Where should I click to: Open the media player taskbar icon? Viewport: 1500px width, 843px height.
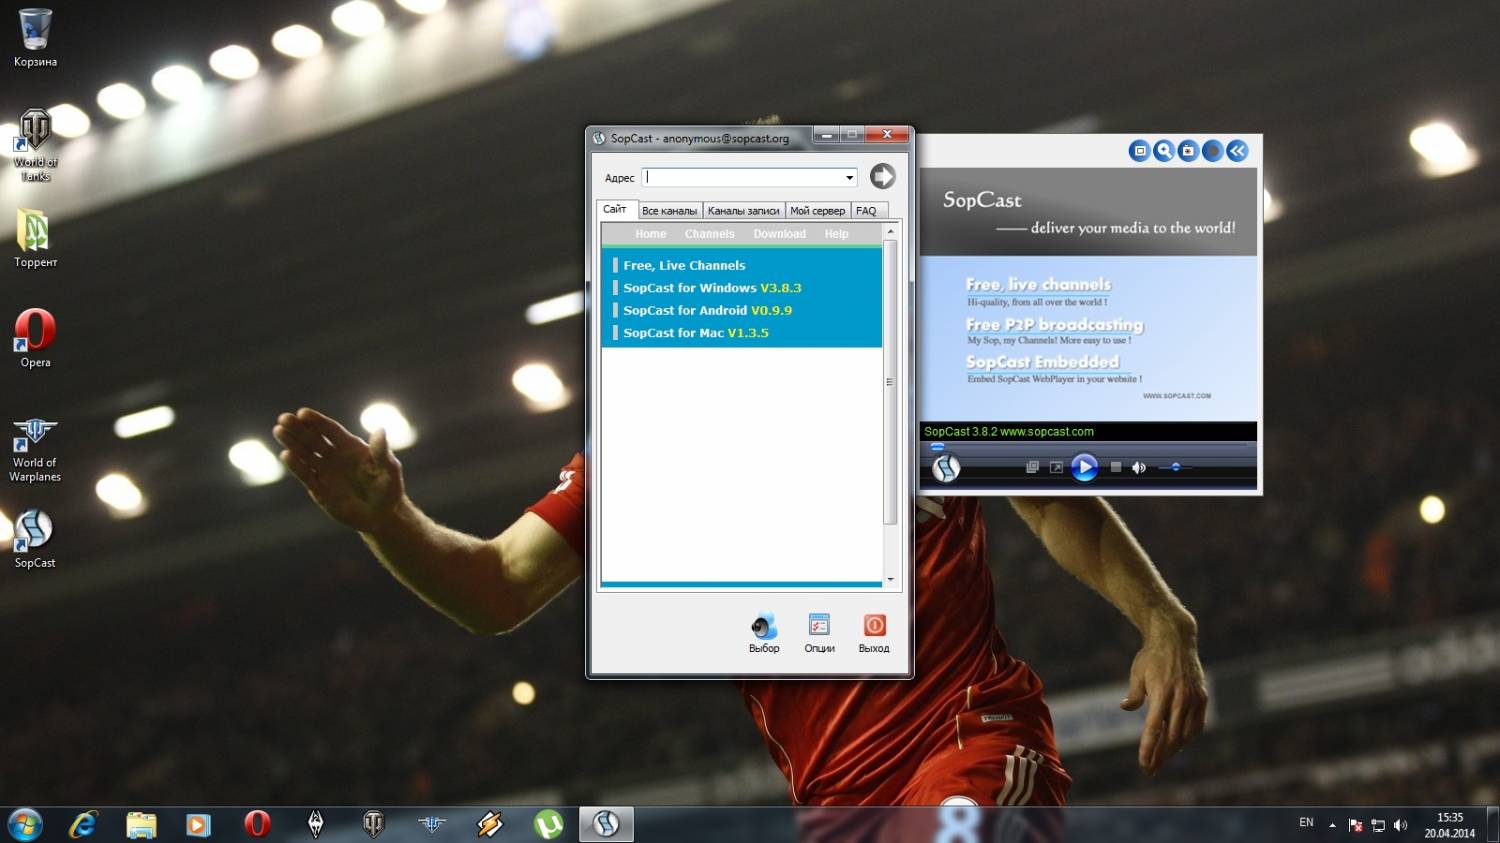198,824
